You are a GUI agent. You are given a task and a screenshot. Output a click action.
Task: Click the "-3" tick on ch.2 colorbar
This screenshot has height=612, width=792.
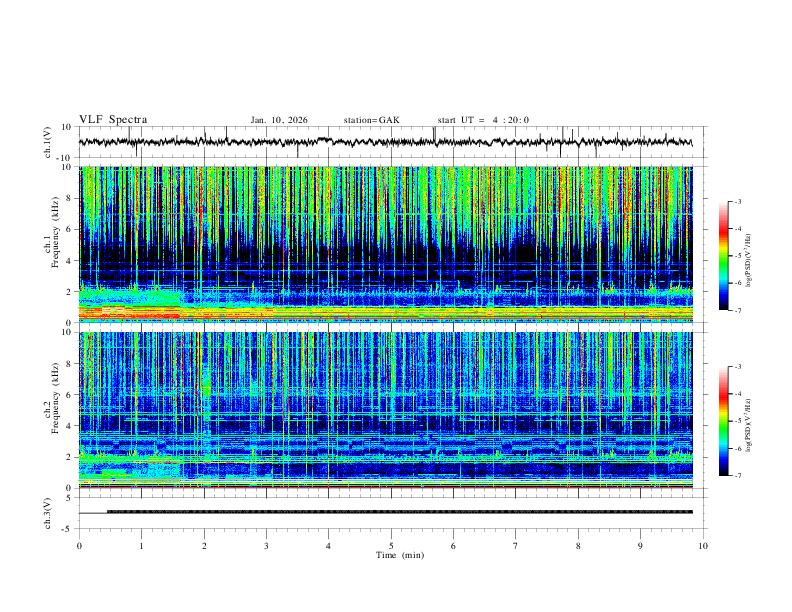click(x=737, y=367)
